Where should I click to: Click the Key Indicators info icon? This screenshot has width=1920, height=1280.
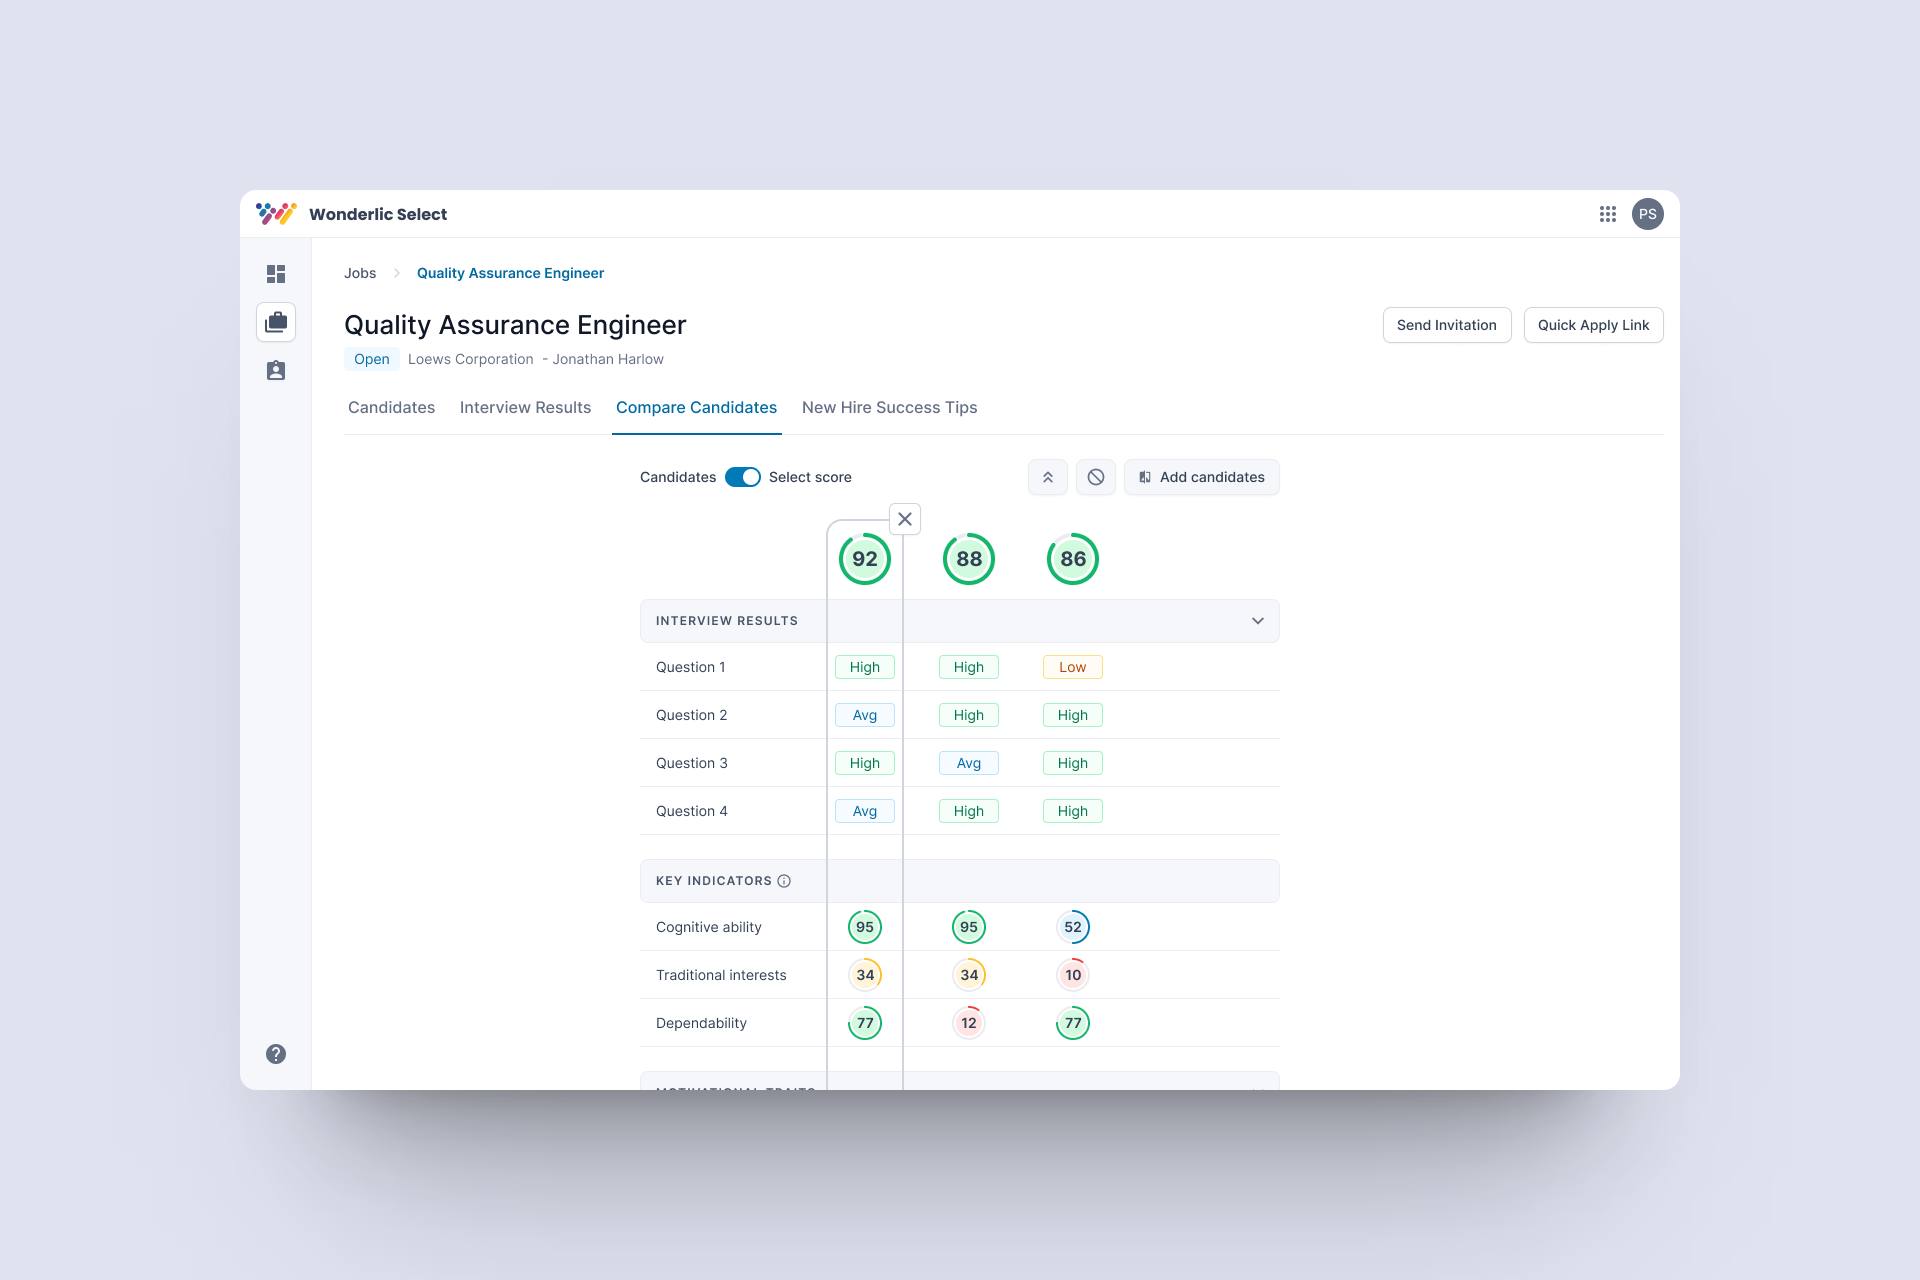784,881
